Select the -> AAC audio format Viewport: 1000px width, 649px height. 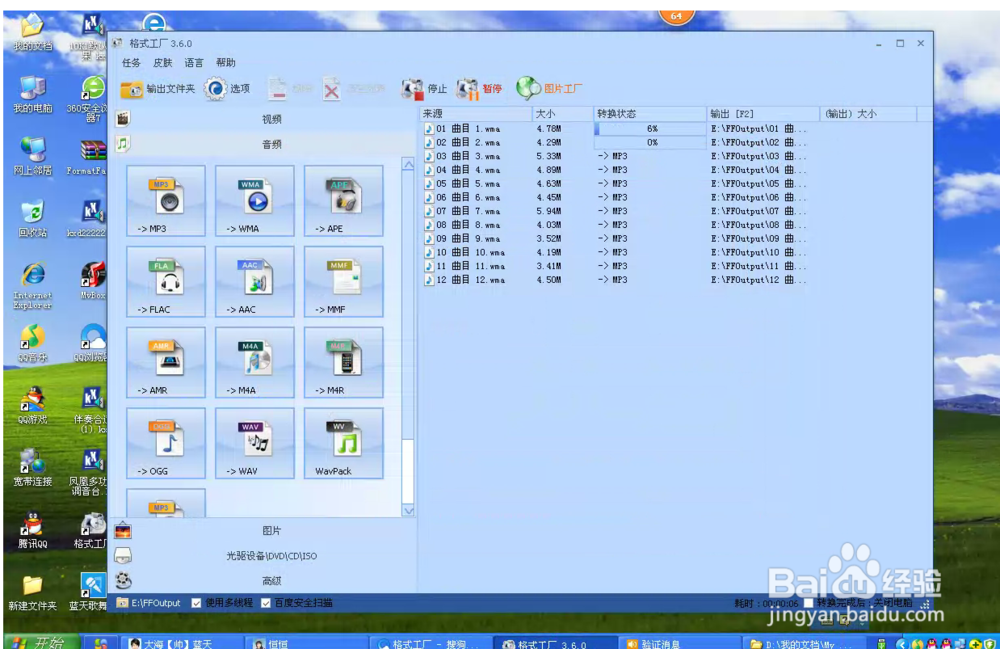[254, 282]
